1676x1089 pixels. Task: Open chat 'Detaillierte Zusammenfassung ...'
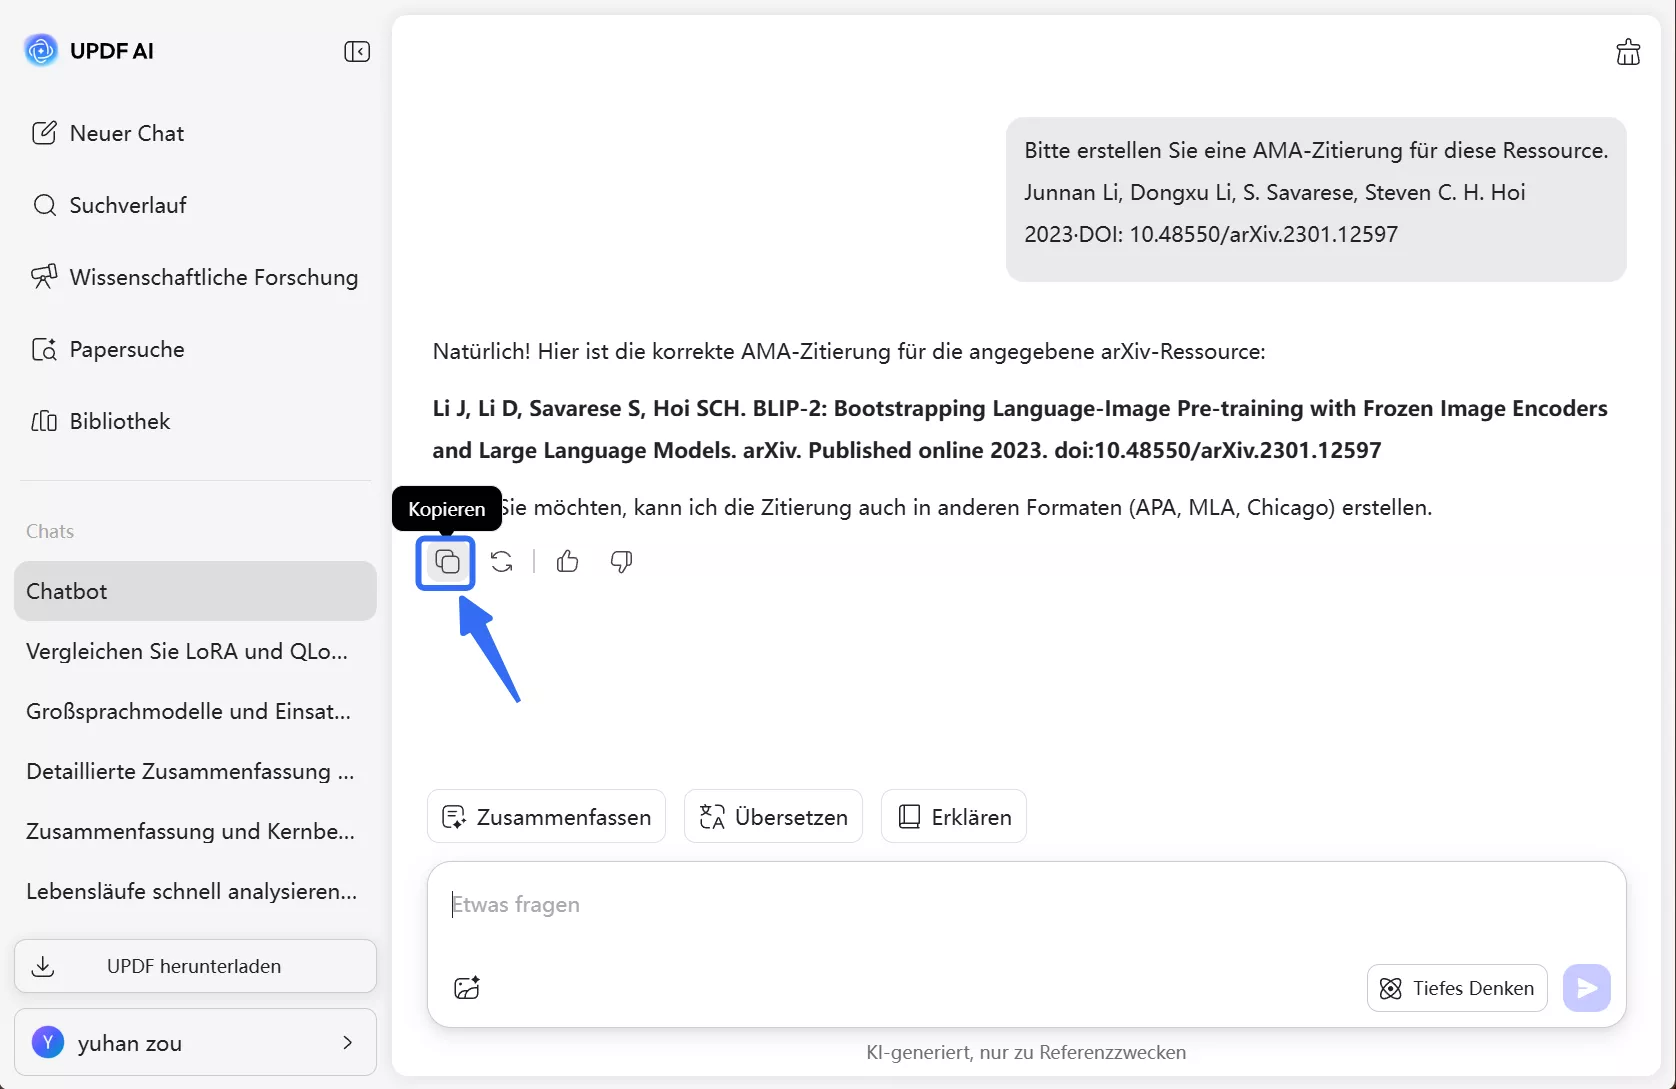coord(195,771)
